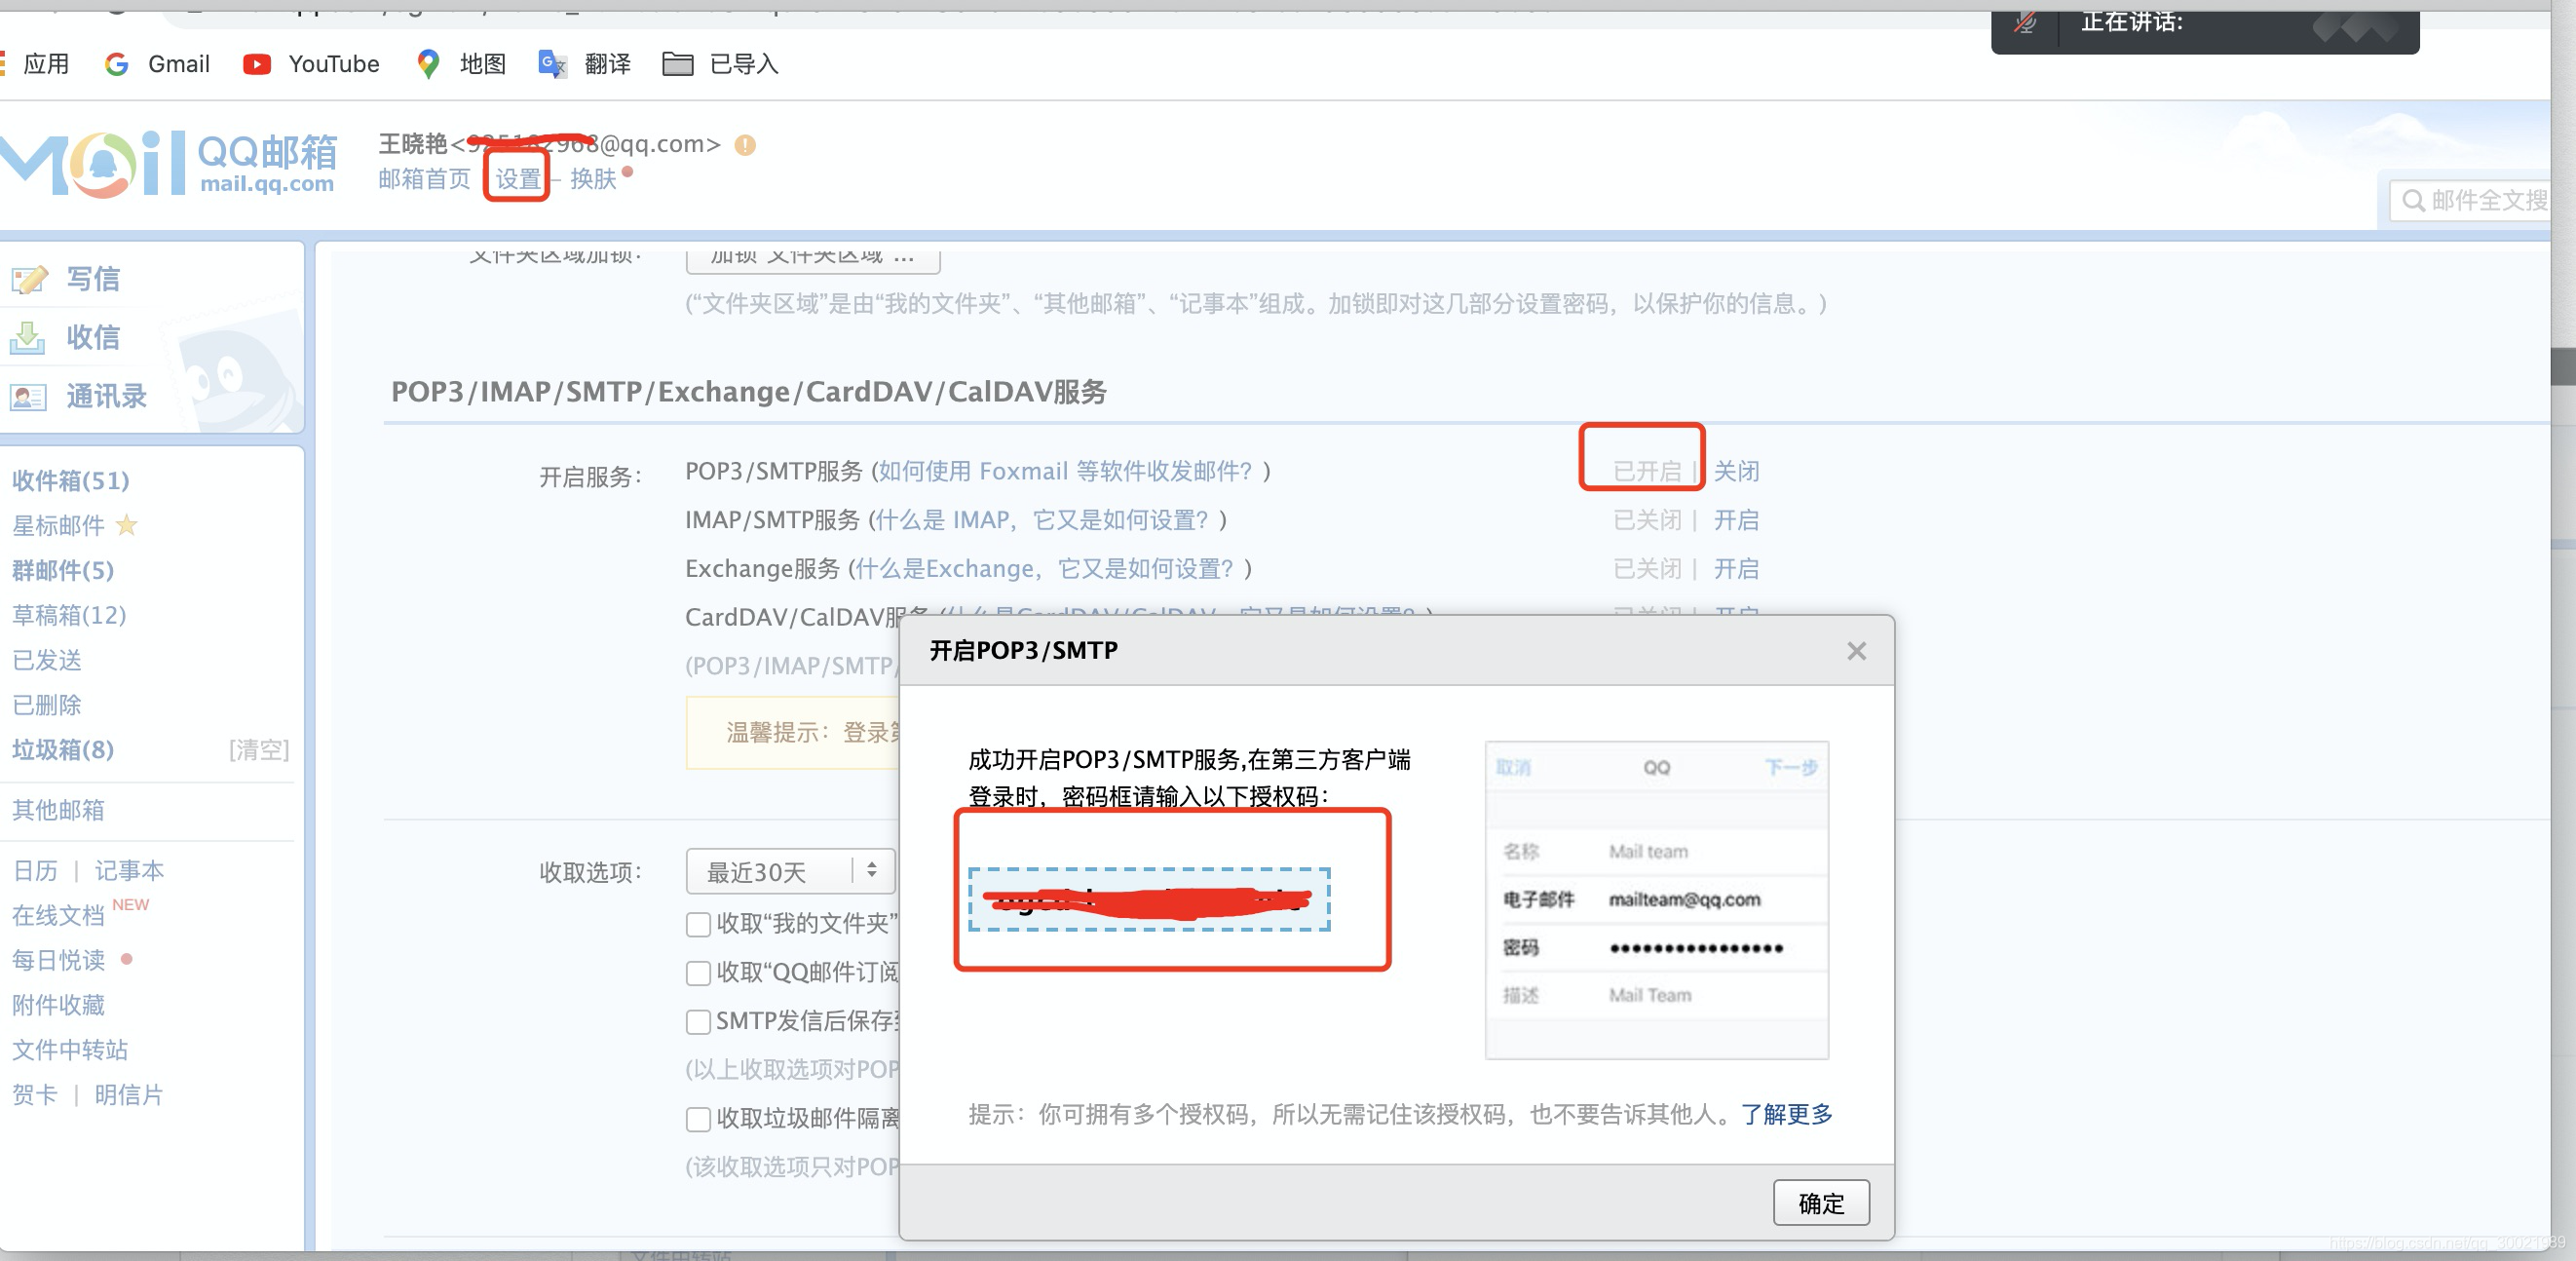Click 清空 to empty trash
This screenshot has width=2576, height=1261.
pyautogui.click(x=259, y=749)
